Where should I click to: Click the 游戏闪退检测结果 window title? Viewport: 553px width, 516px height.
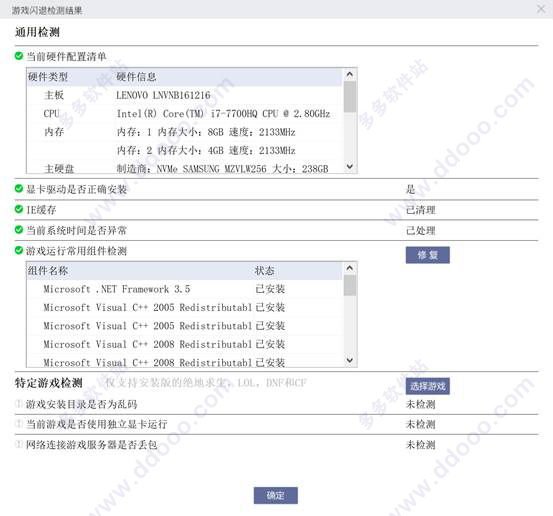point(47,10)
